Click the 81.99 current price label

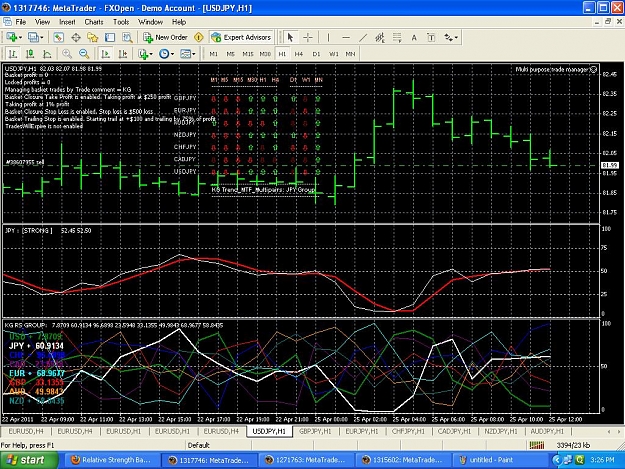coord(610,165)
